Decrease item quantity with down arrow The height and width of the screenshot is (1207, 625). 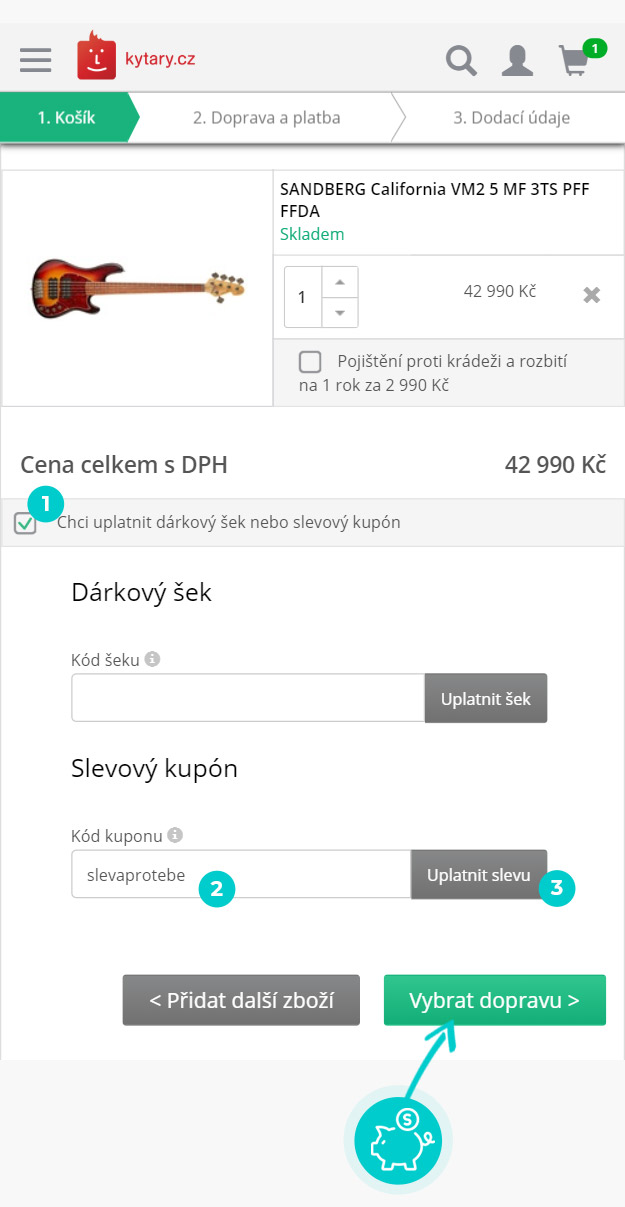(340, 312)
